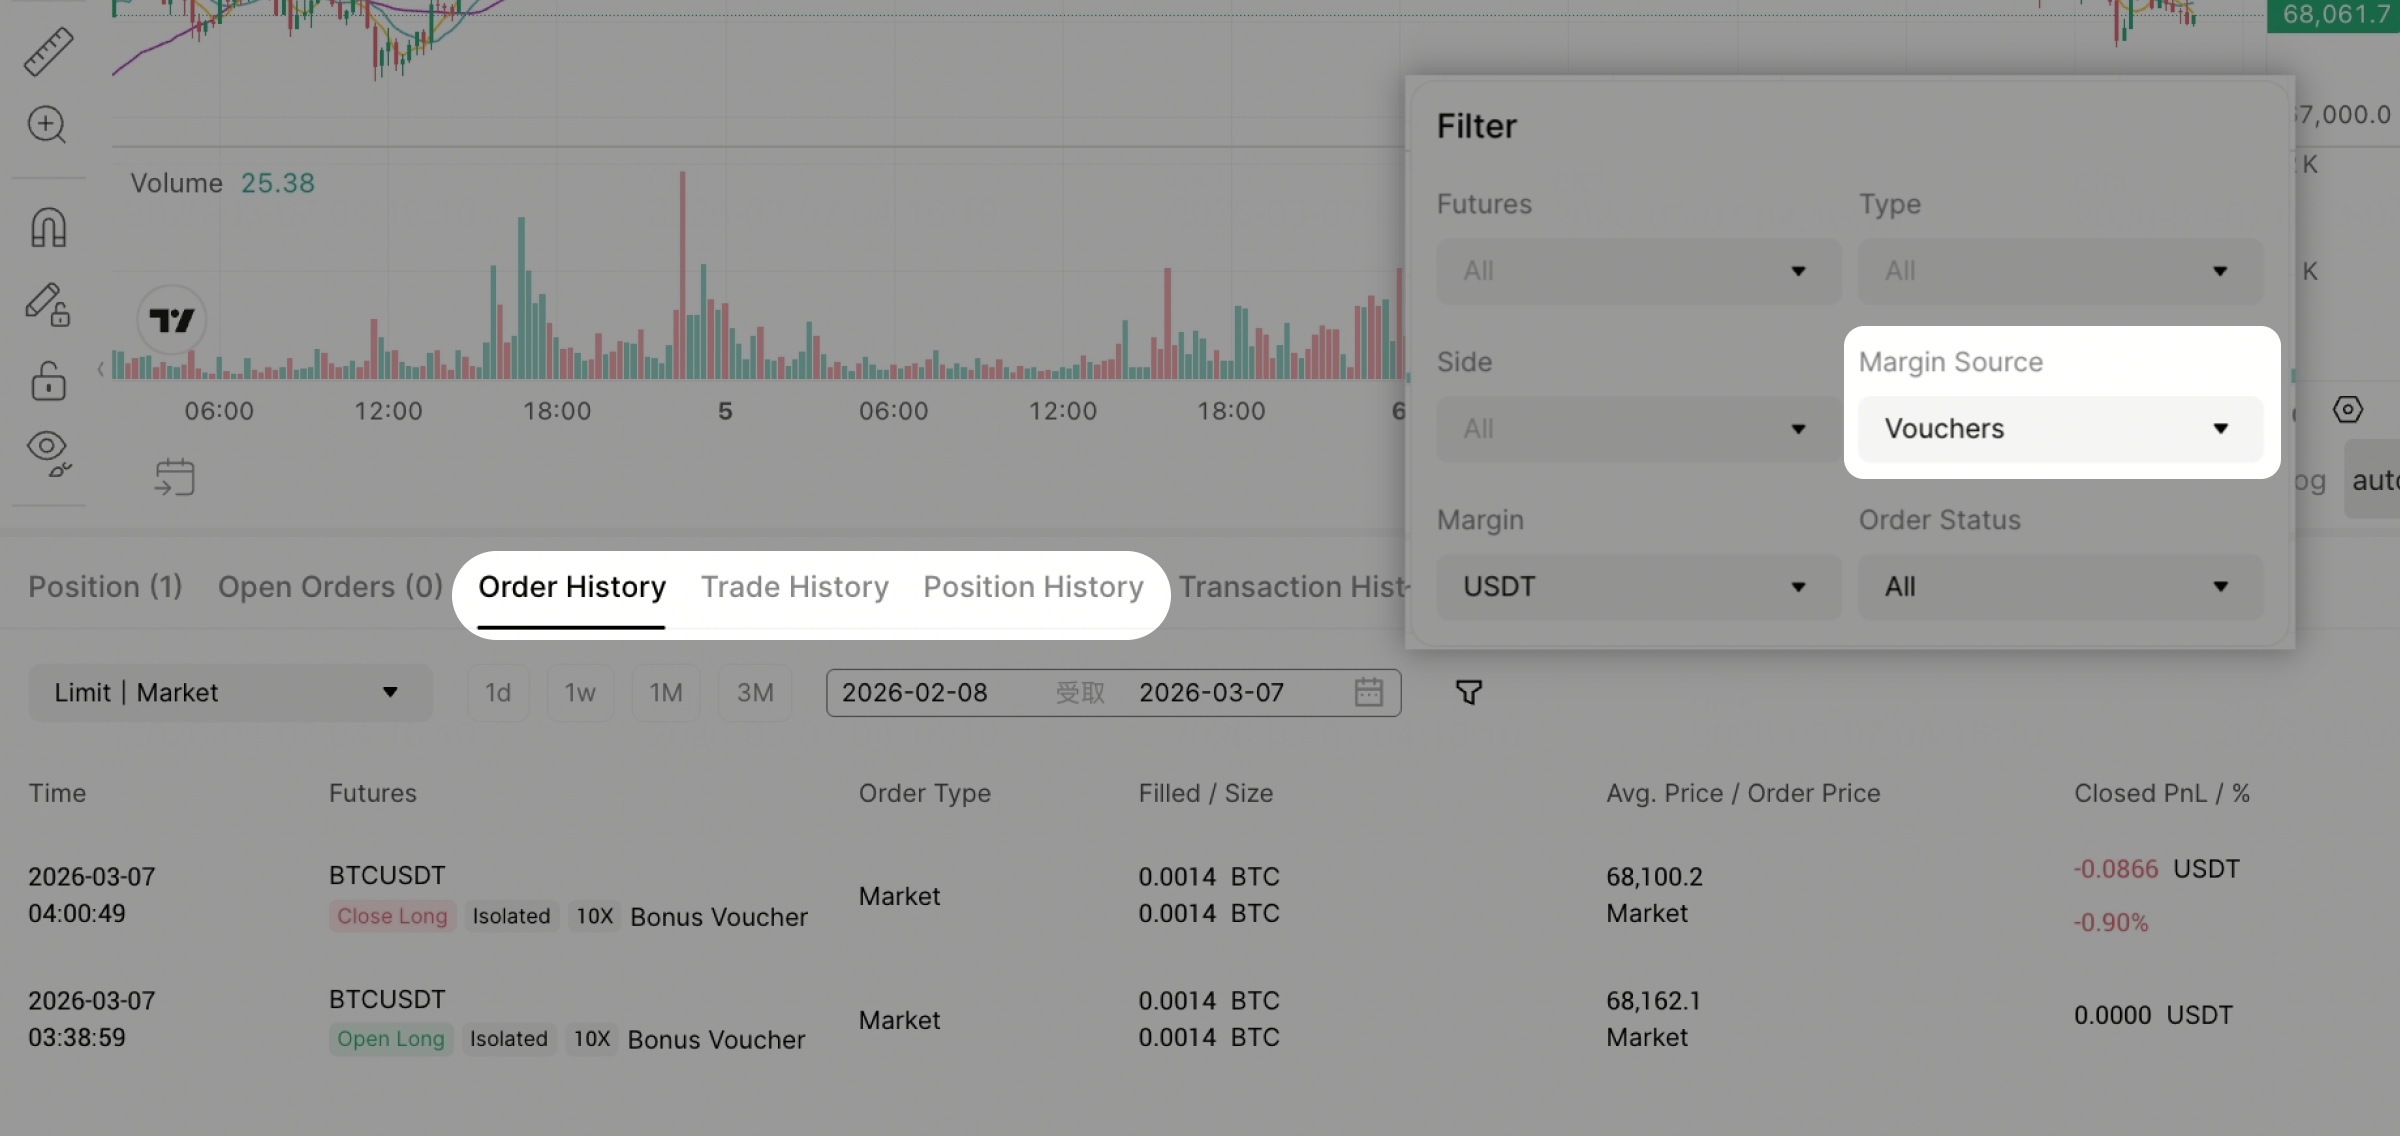
Task: Expand the Margin USDT dropdown
Action: pos(1637,587)
